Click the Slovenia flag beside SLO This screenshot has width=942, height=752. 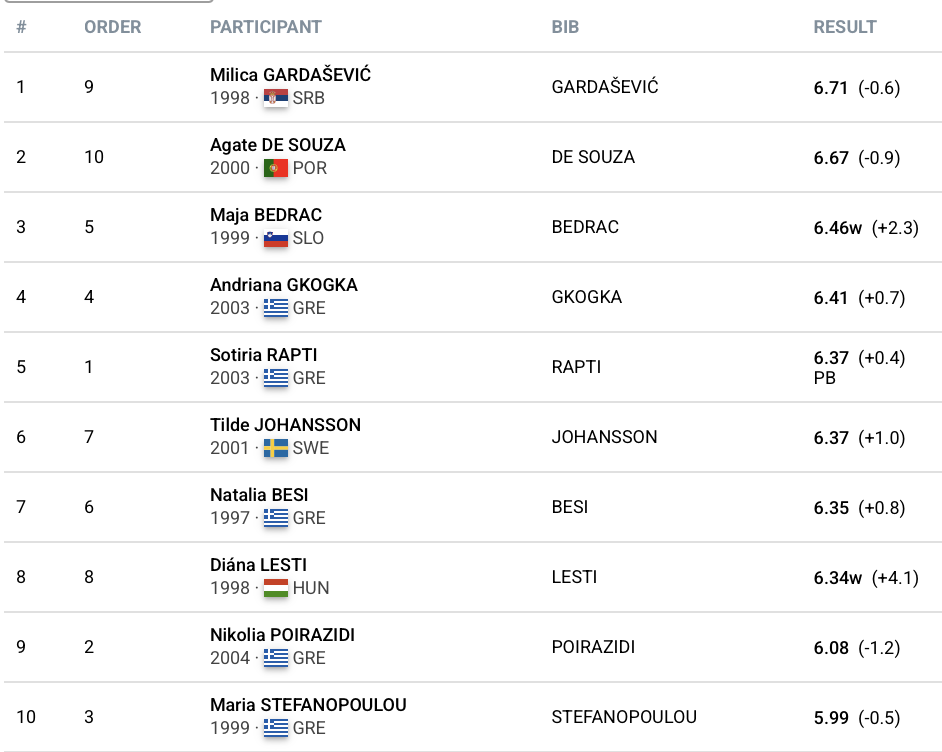pyautogui.click(x=275, y=238)
